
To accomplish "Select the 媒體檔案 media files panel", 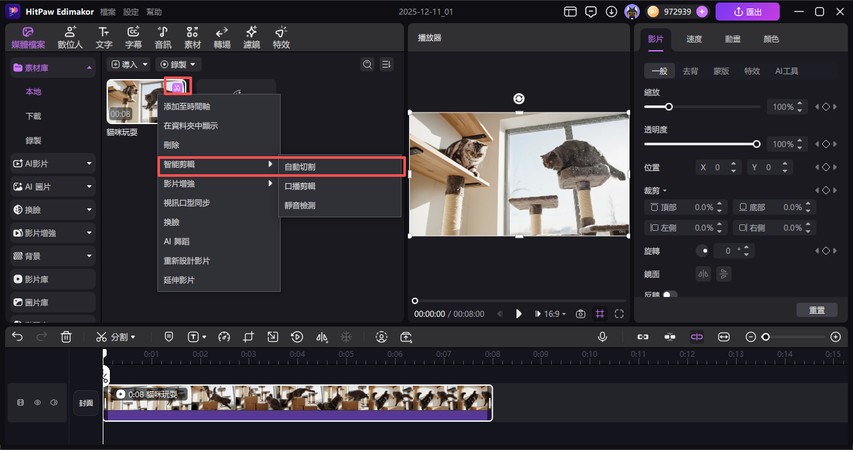I will pos(28,37).
